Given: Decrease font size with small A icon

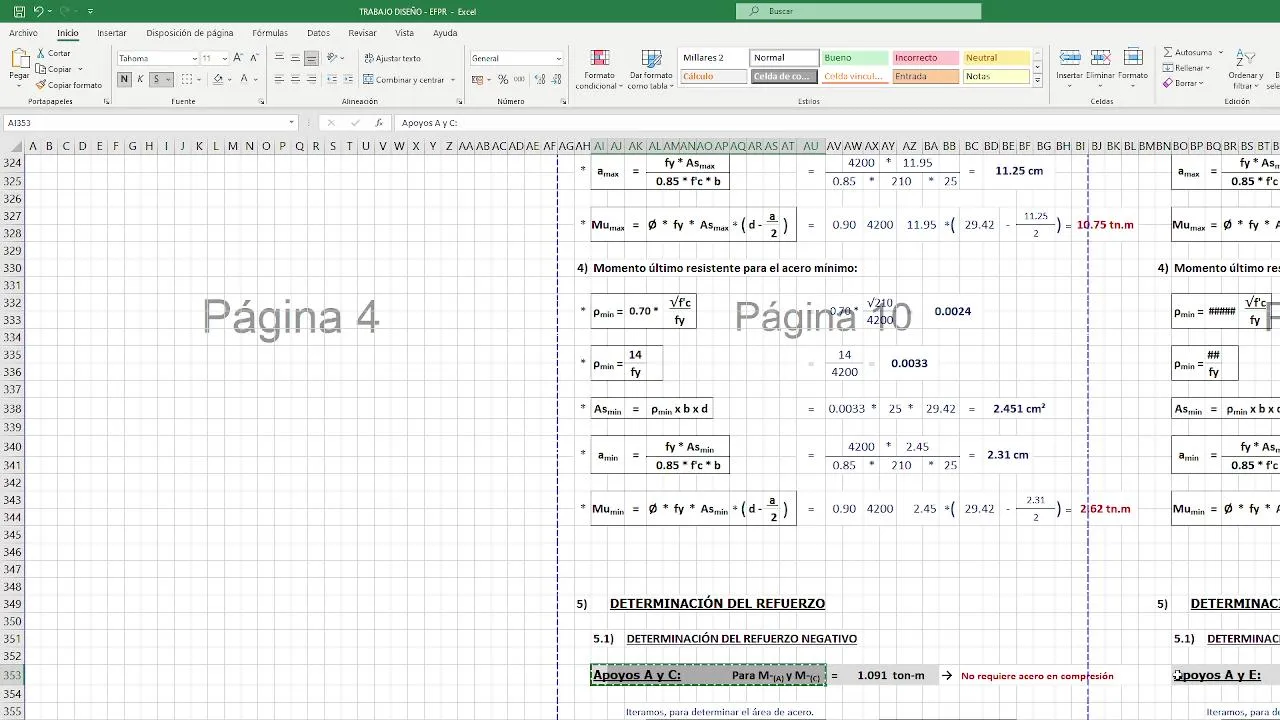Looking at the screenshot, I should (255, 58).
